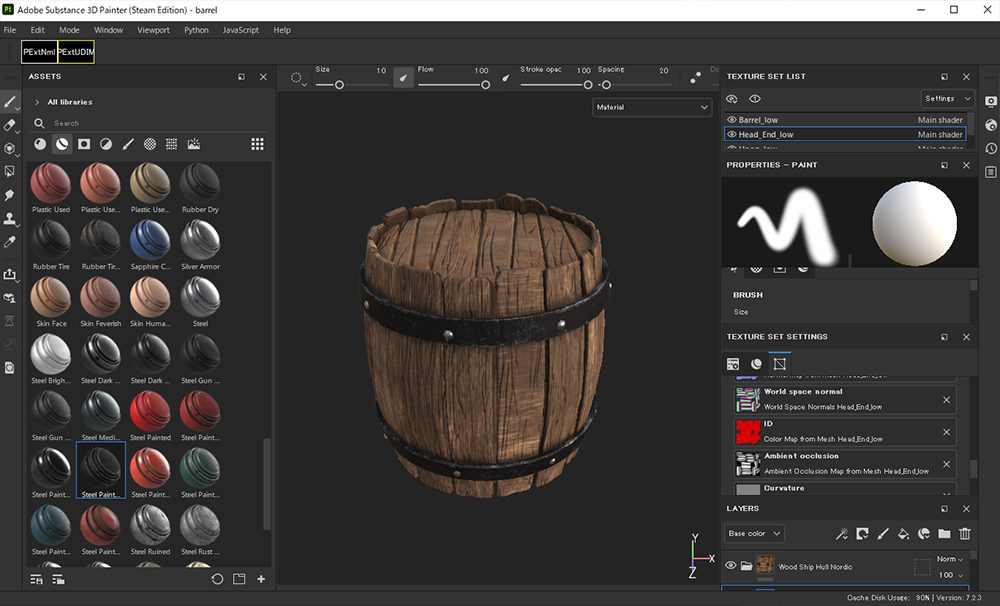
Task: Select the Paint brush tool
Action: click(x=10, y=102)
